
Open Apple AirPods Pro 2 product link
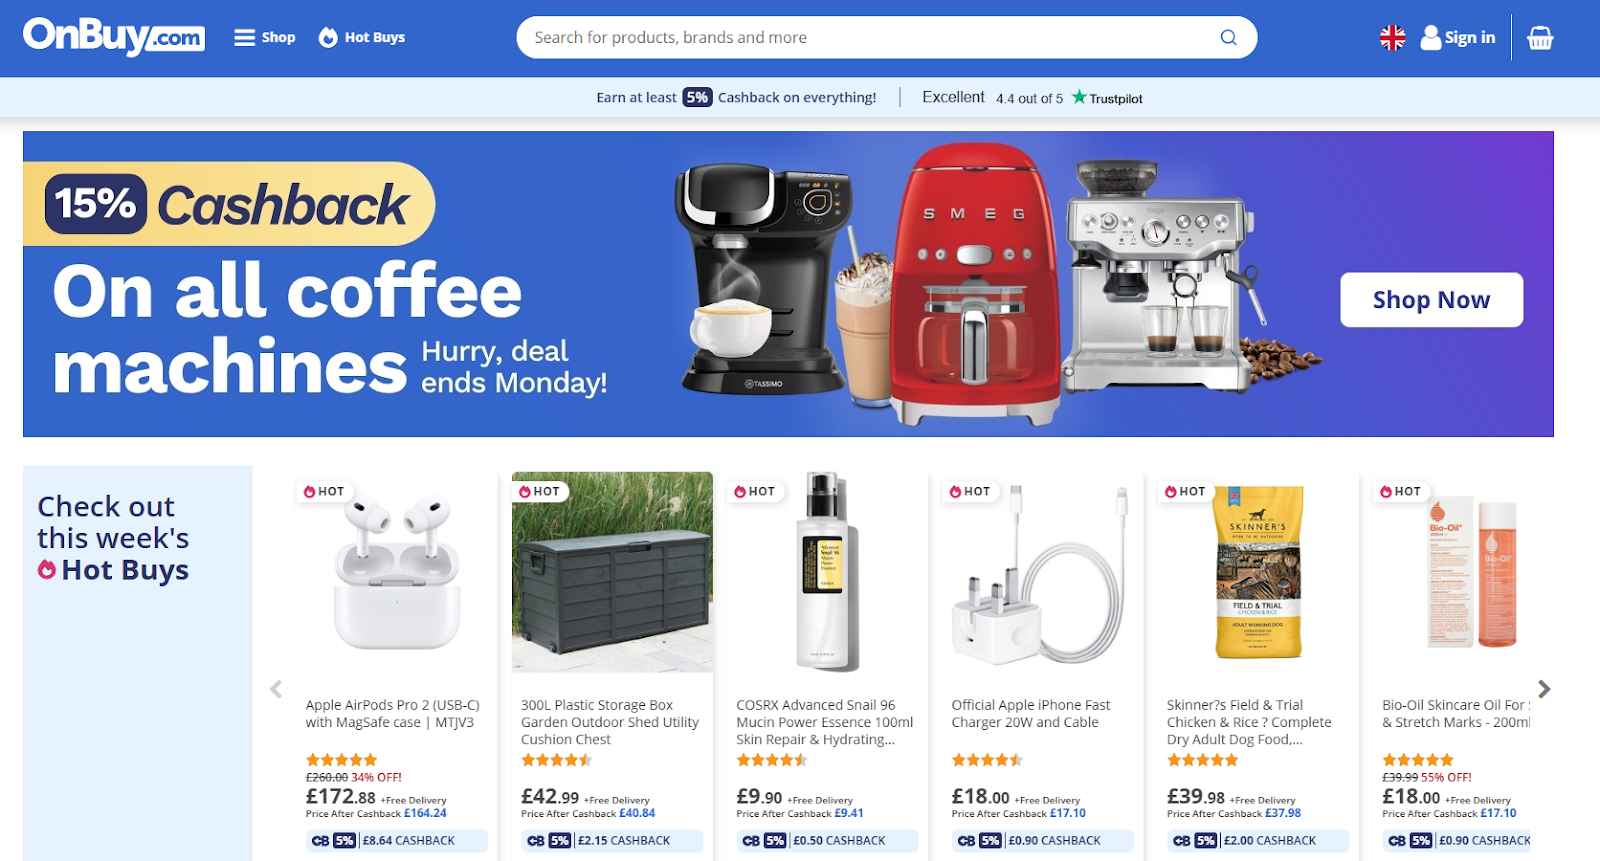pos(393,714)
